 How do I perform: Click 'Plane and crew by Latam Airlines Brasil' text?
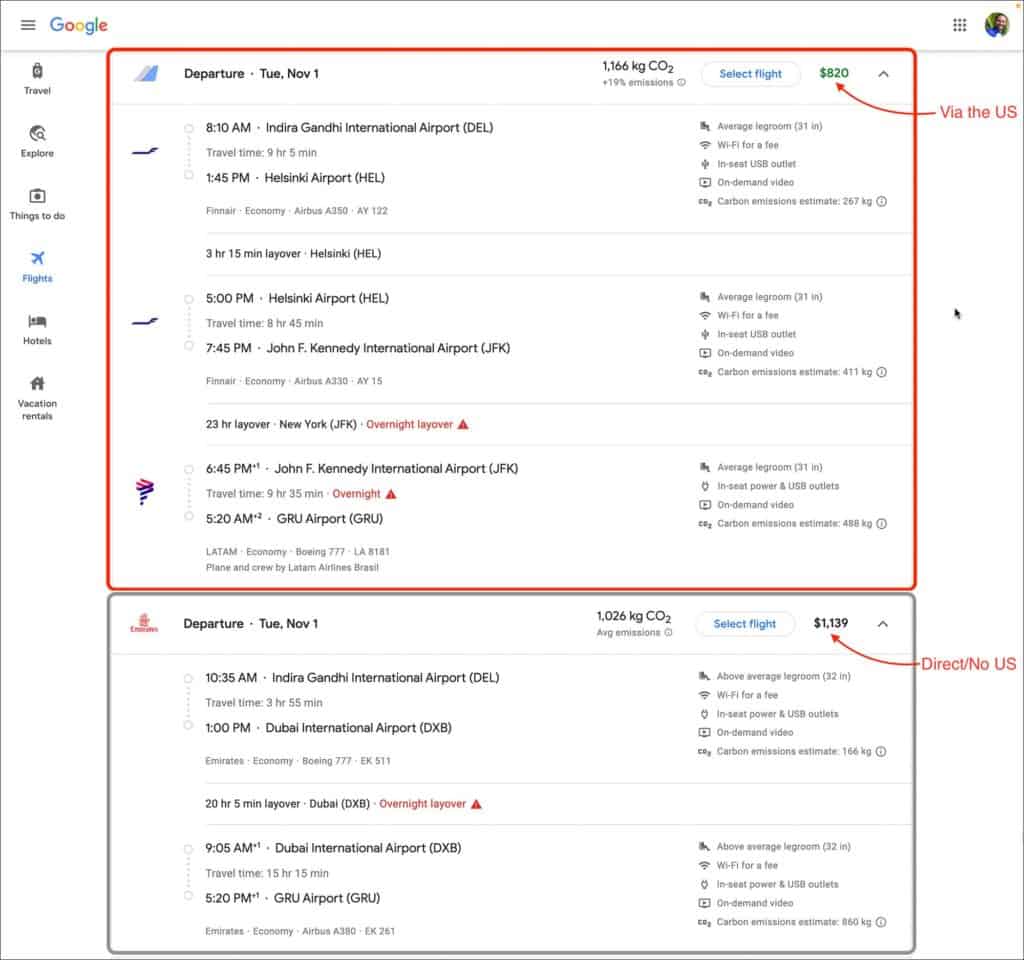(x=292, y=568)
